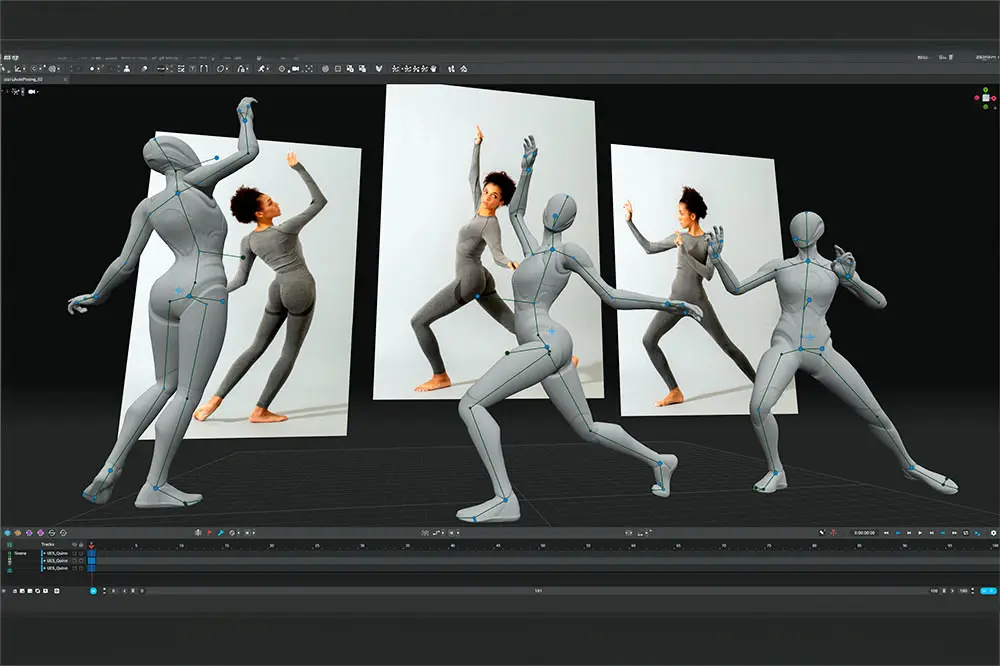
Task: Click the red flag icon above timeline
Action: click(x=209, y=533)
